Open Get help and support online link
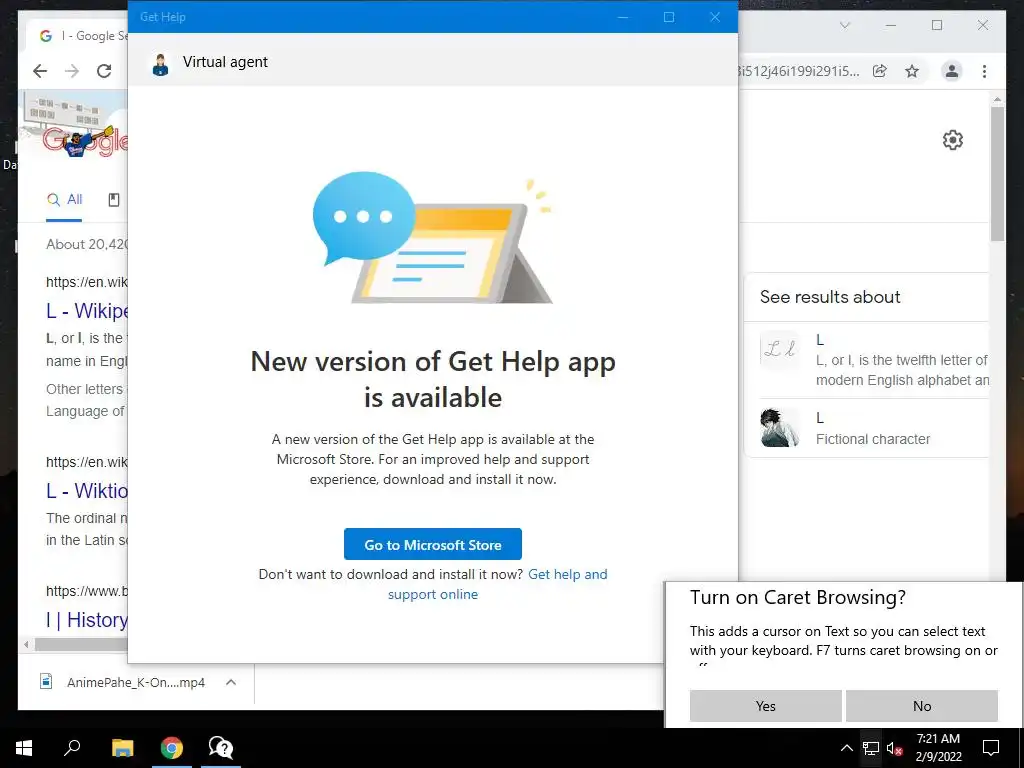Screen dimensions: 1024x768 498,584
